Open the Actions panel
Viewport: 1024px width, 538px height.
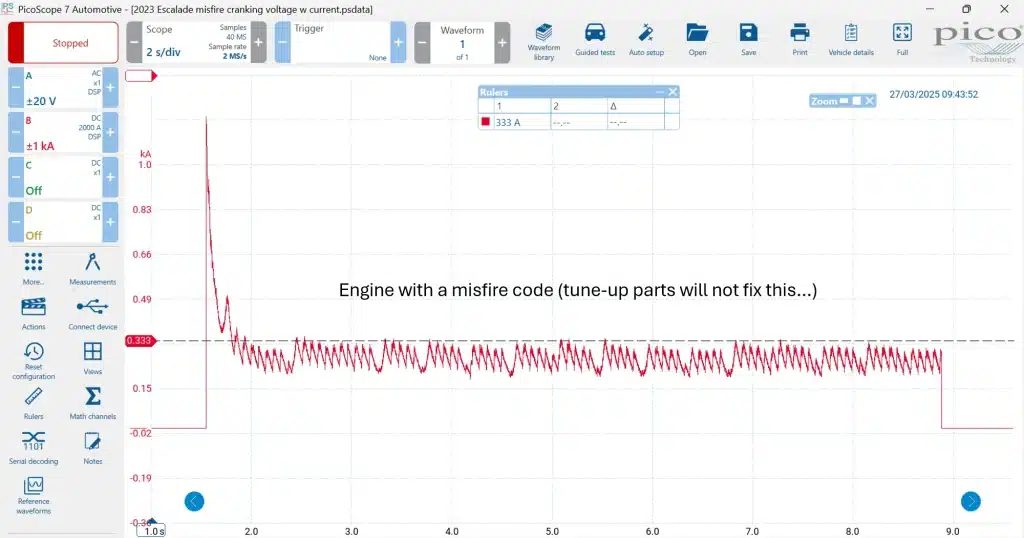[33, 313]
